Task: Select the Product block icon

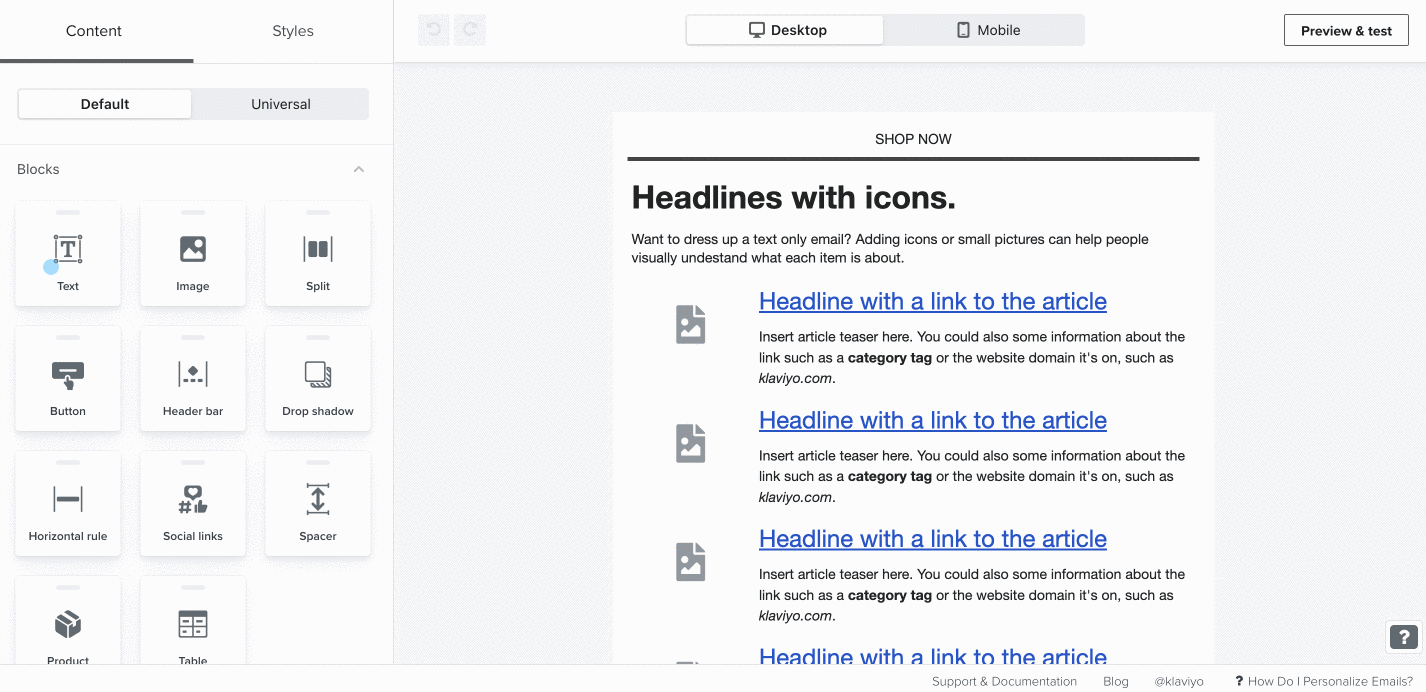Action: coord(68,625)
